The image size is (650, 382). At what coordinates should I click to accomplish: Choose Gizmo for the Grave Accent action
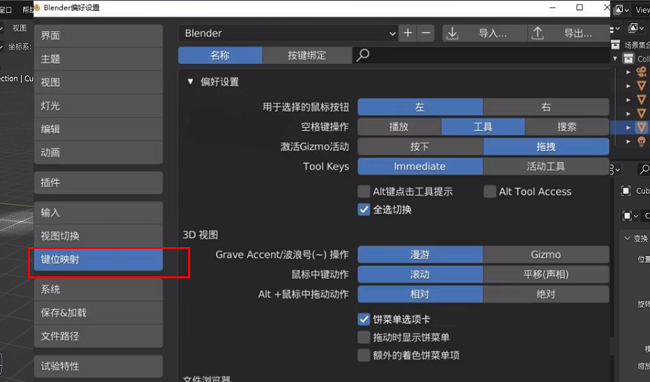point(546,255)
